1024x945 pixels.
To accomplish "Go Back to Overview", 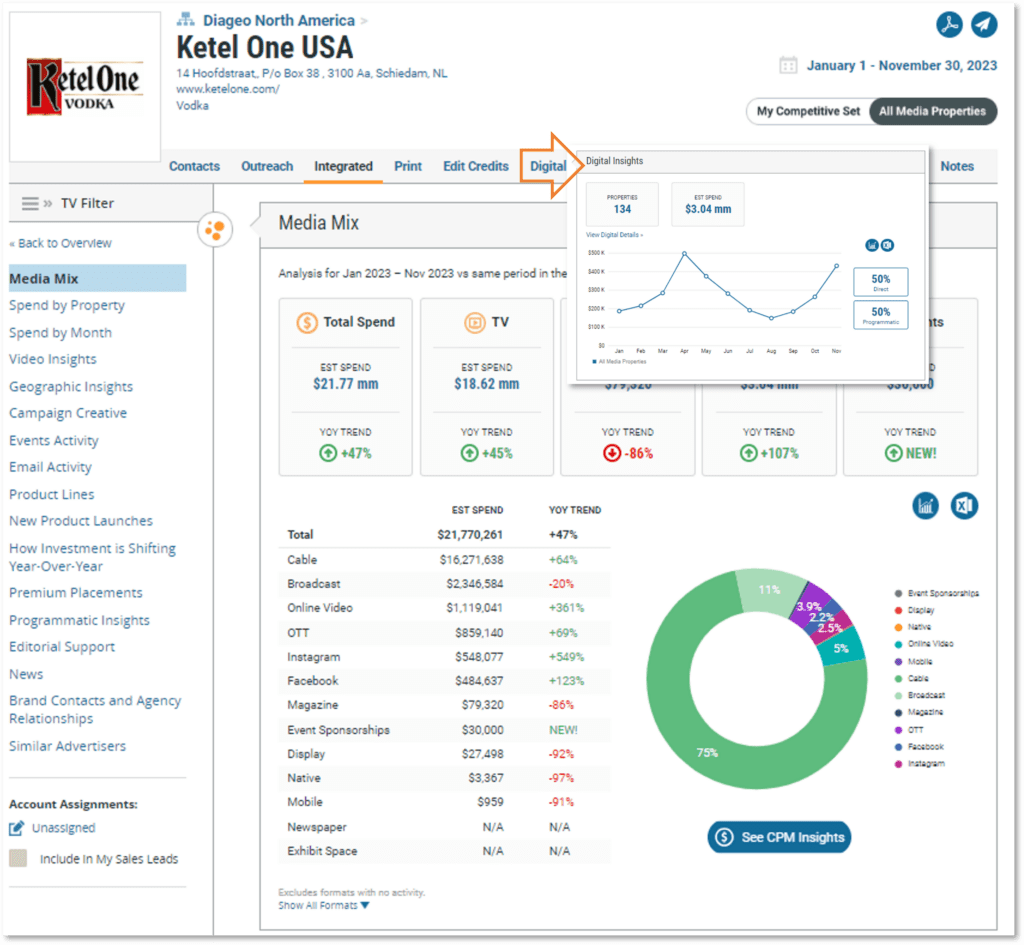I will point(60,243).
